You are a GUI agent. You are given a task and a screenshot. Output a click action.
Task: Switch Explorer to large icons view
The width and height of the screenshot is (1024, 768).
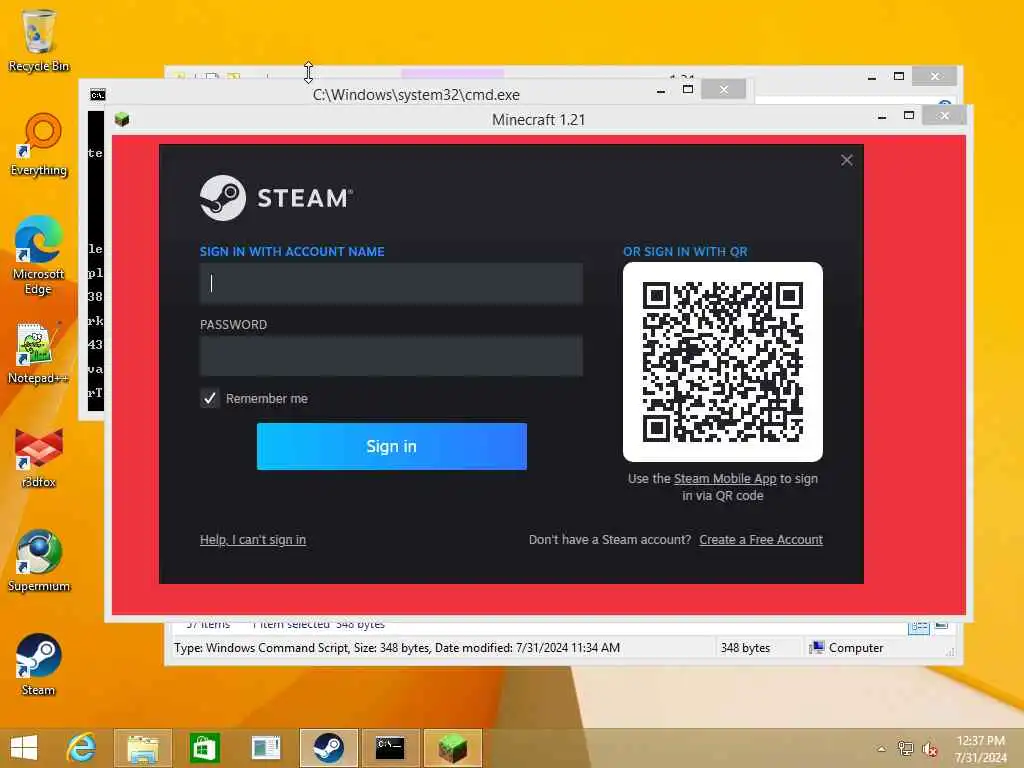tap(941, 626)
